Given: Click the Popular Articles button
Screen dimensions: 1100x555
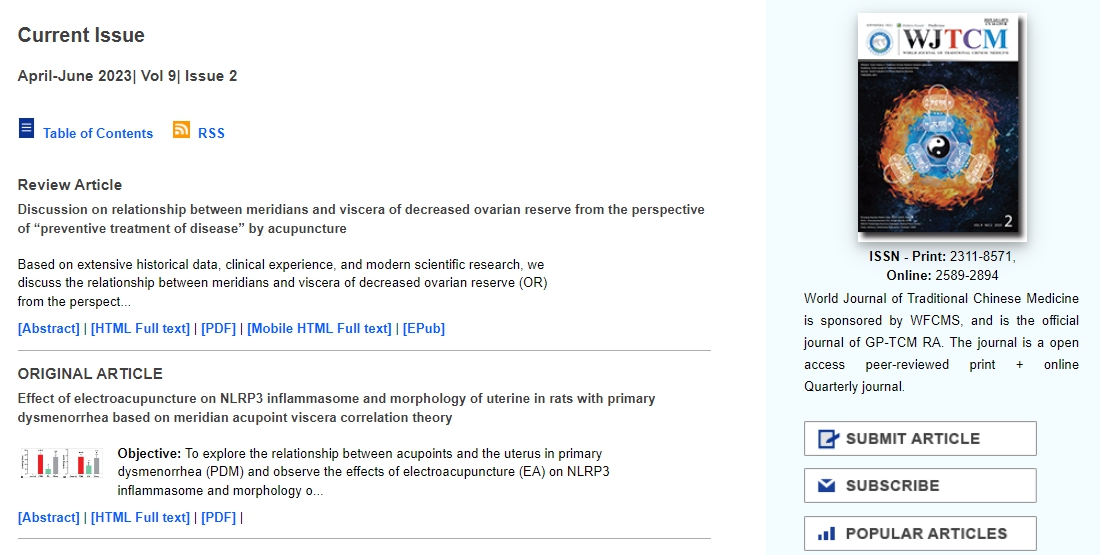Looking at the screenshot, I should (920, 533).
